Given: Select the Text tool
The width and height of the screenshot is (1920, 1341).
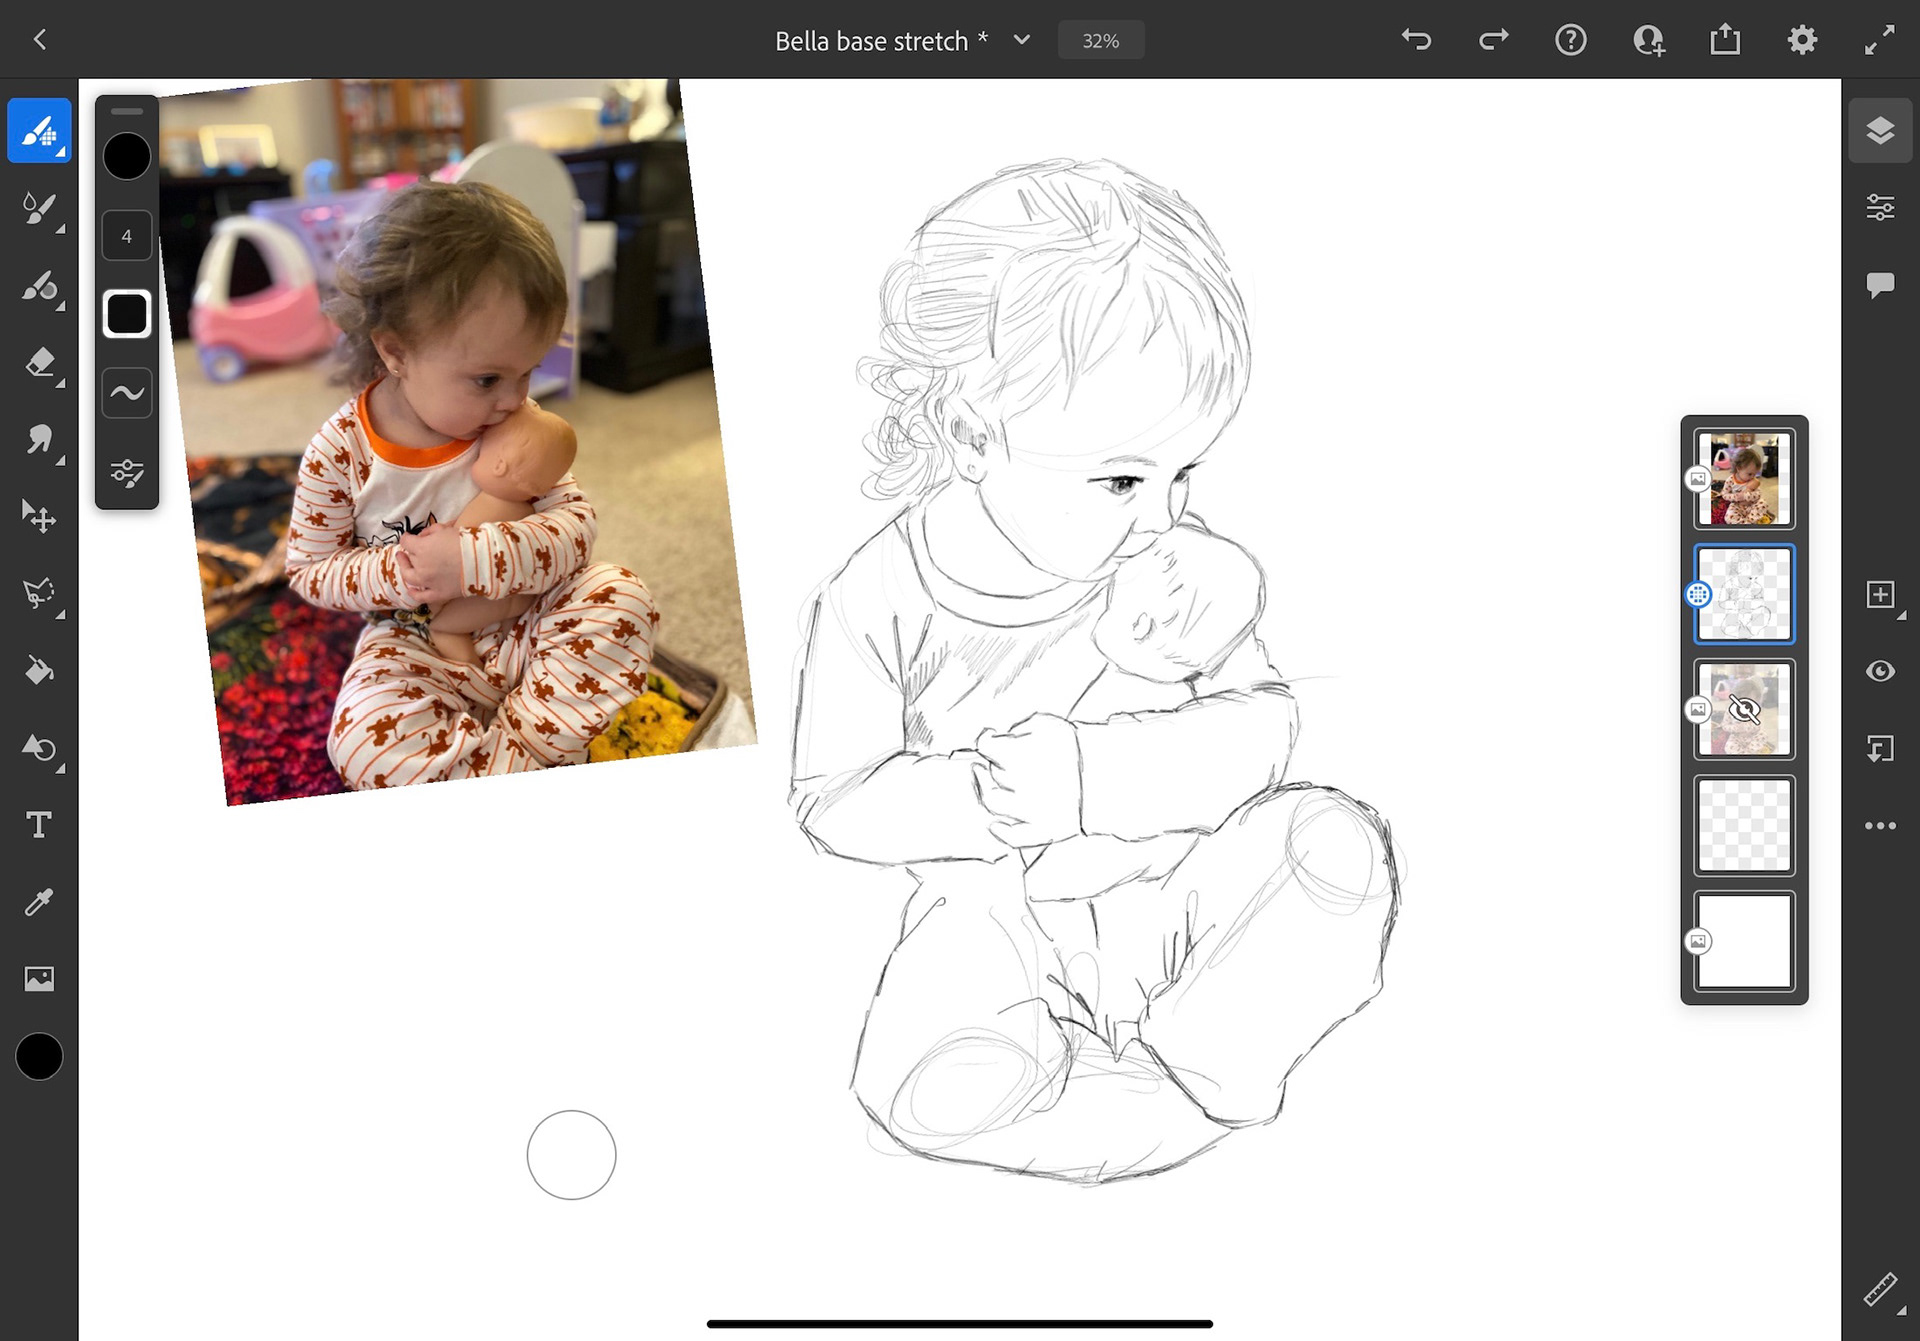Looking at the screenshot, I should [39, 825].
